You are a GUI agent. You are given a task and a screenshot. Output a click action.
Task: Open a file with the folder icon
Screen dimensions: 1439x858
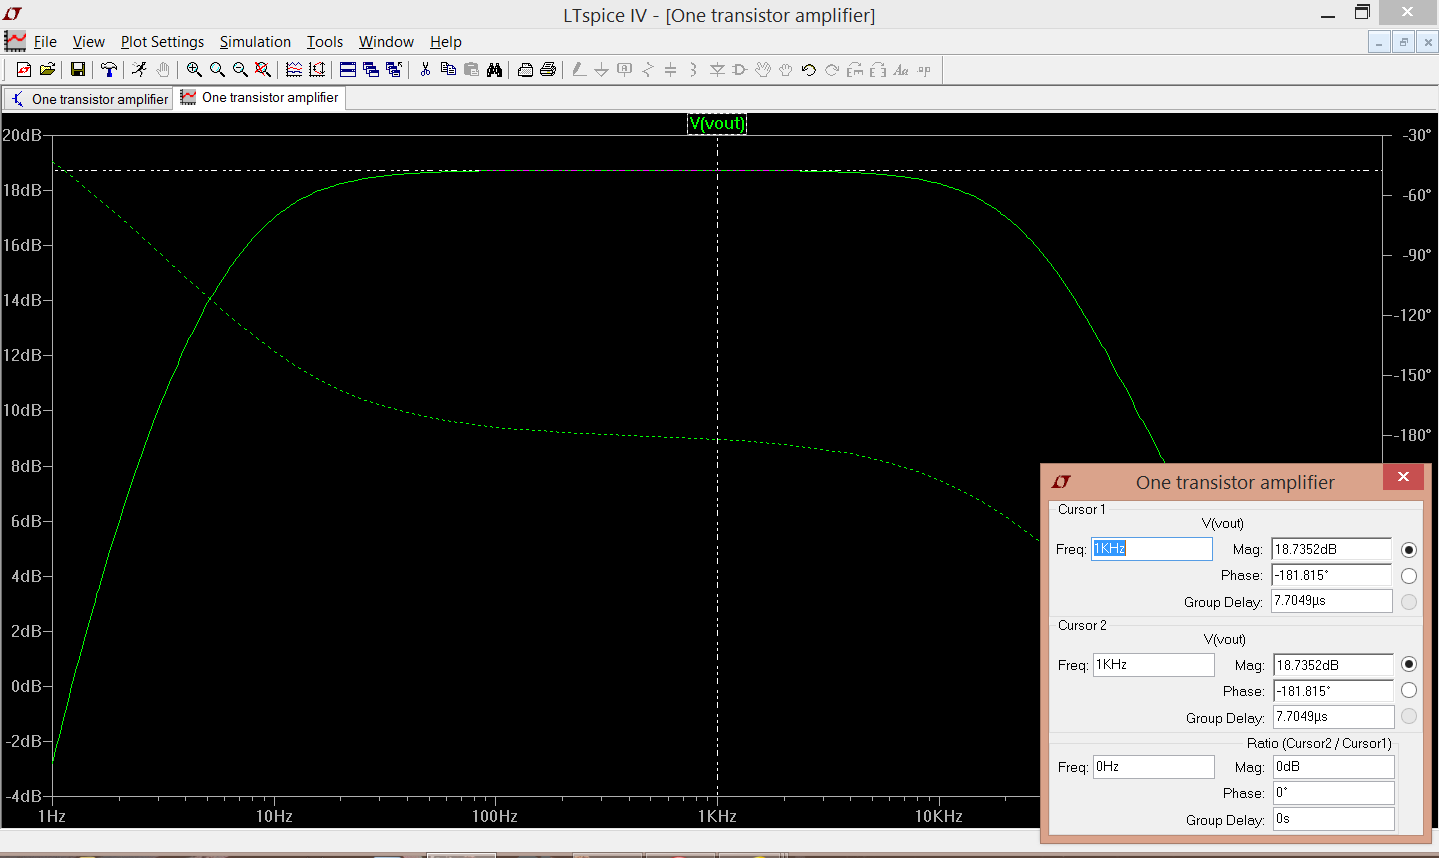[x=47, y=69]
